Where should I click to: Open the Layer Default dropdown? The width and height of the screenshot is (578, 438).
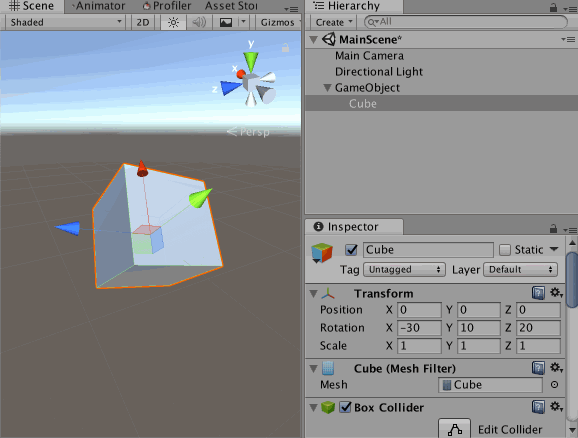point(520,270)
